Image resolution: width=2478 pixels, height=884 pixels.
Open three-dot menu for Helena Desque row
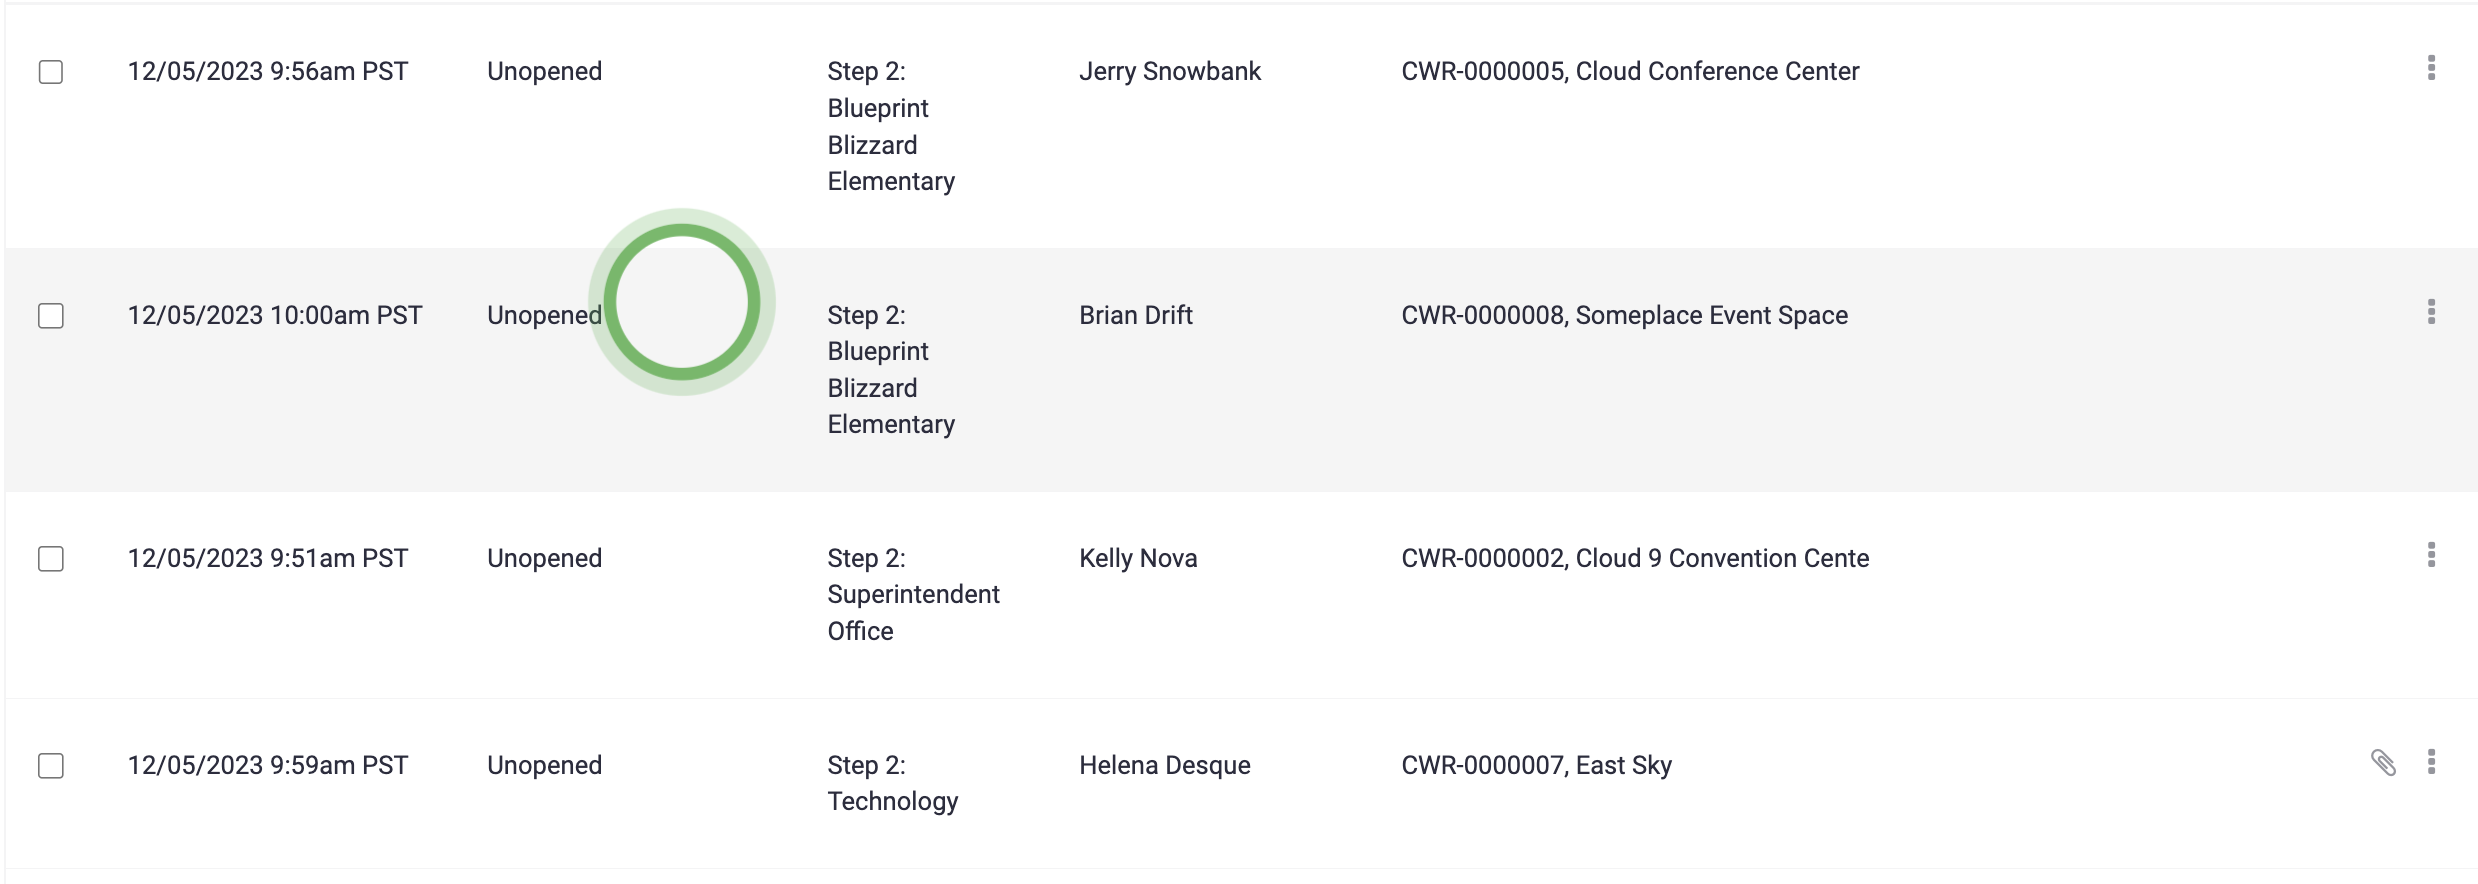(x=2431, y=762)
